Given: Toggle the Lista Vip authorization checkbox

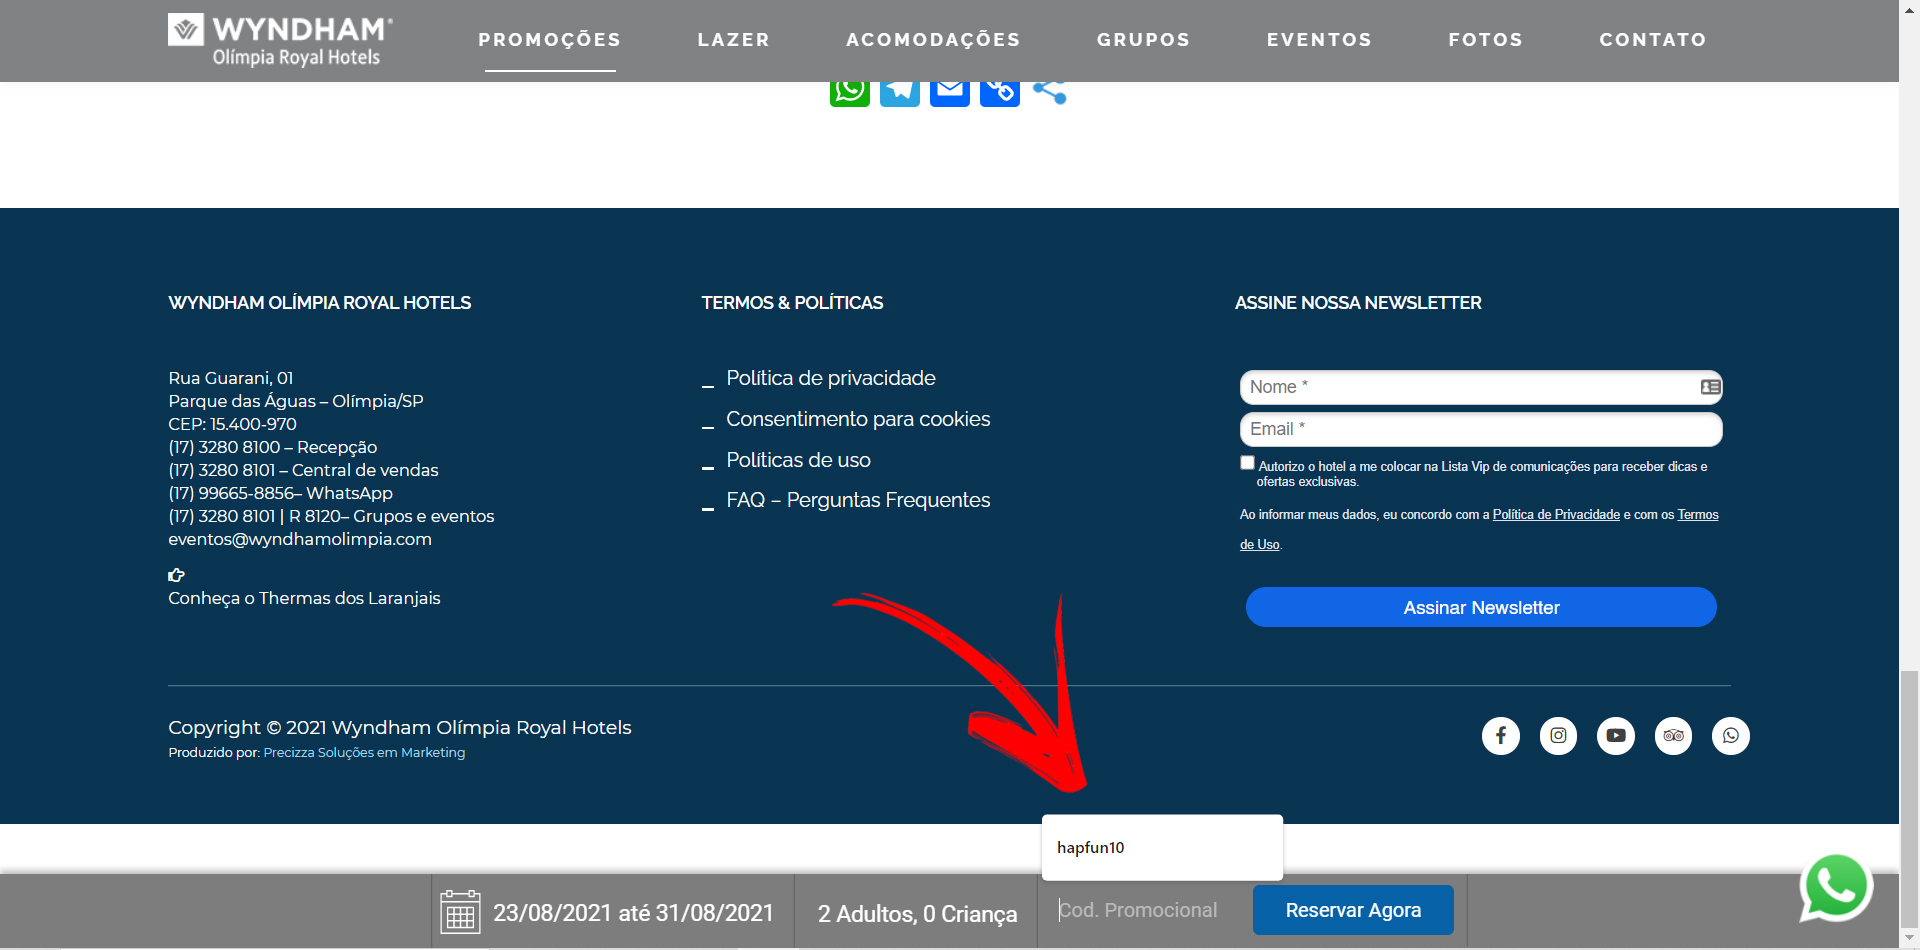Looking at the screenshot, I should 1247,463.
